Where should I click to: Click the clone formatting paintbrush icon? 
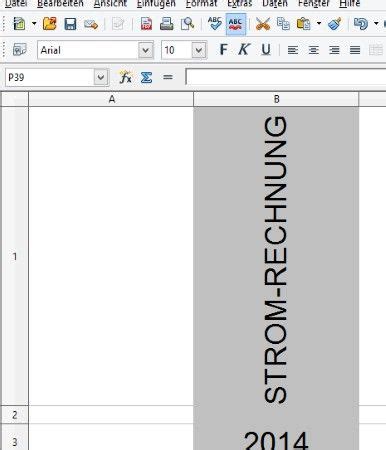[x=335, y=24]
